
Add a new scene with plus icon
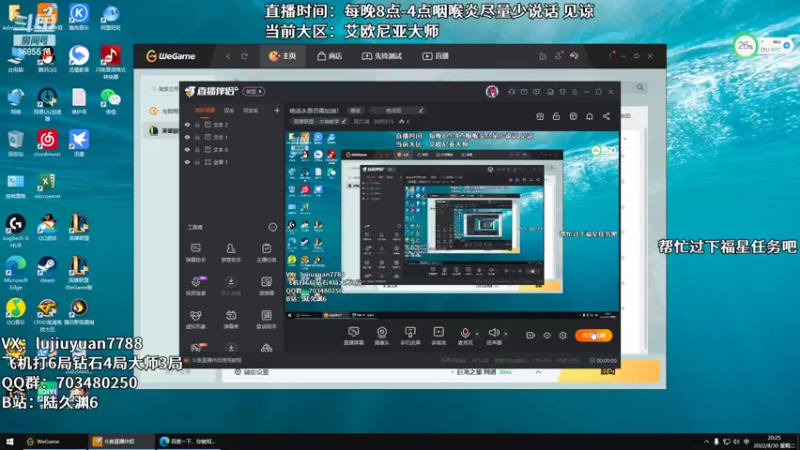tap(277, 110)
